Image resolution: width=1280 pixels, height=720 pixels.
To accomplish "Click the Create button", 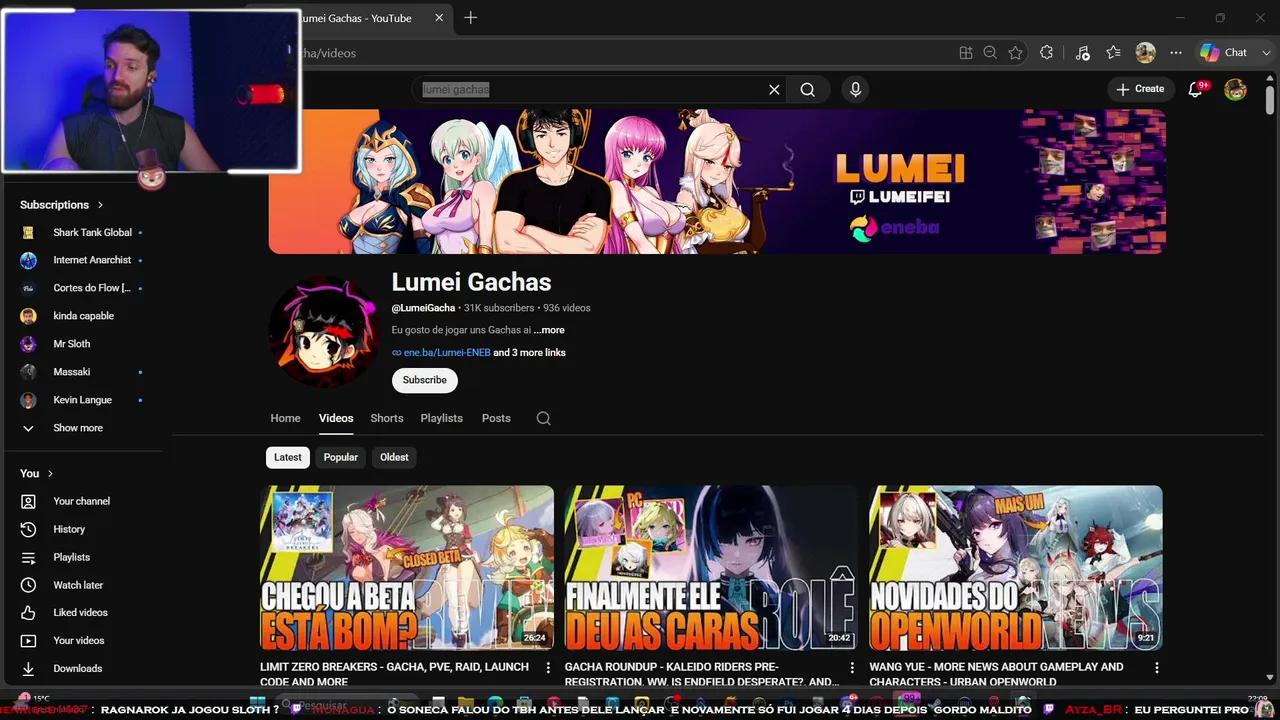I will click(1140, 89).
